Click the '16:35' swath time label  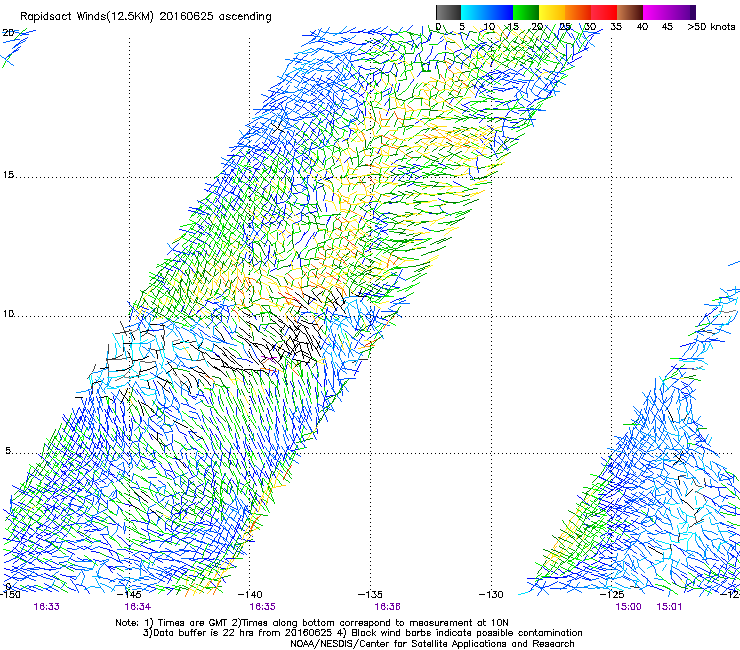pos(262,607)
